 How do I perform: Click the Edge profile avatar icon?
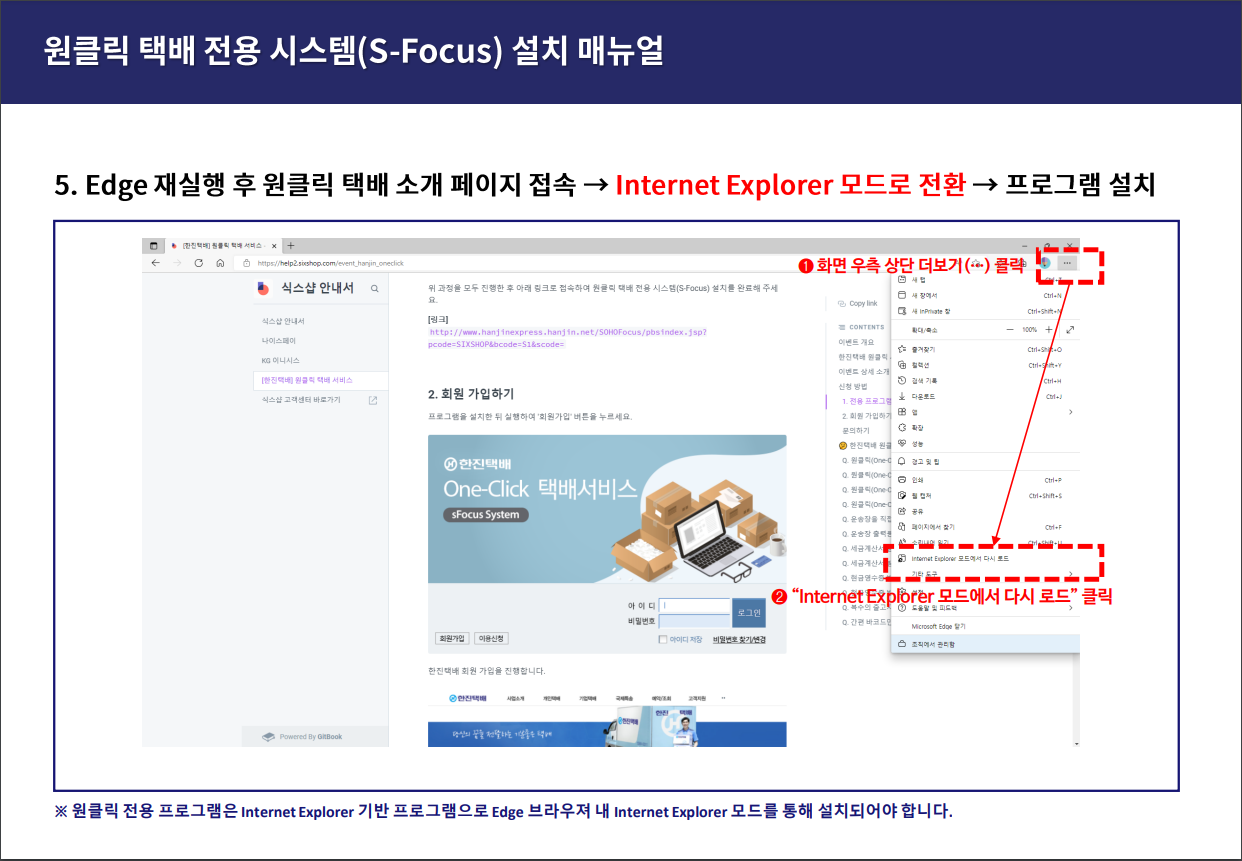1046,262
